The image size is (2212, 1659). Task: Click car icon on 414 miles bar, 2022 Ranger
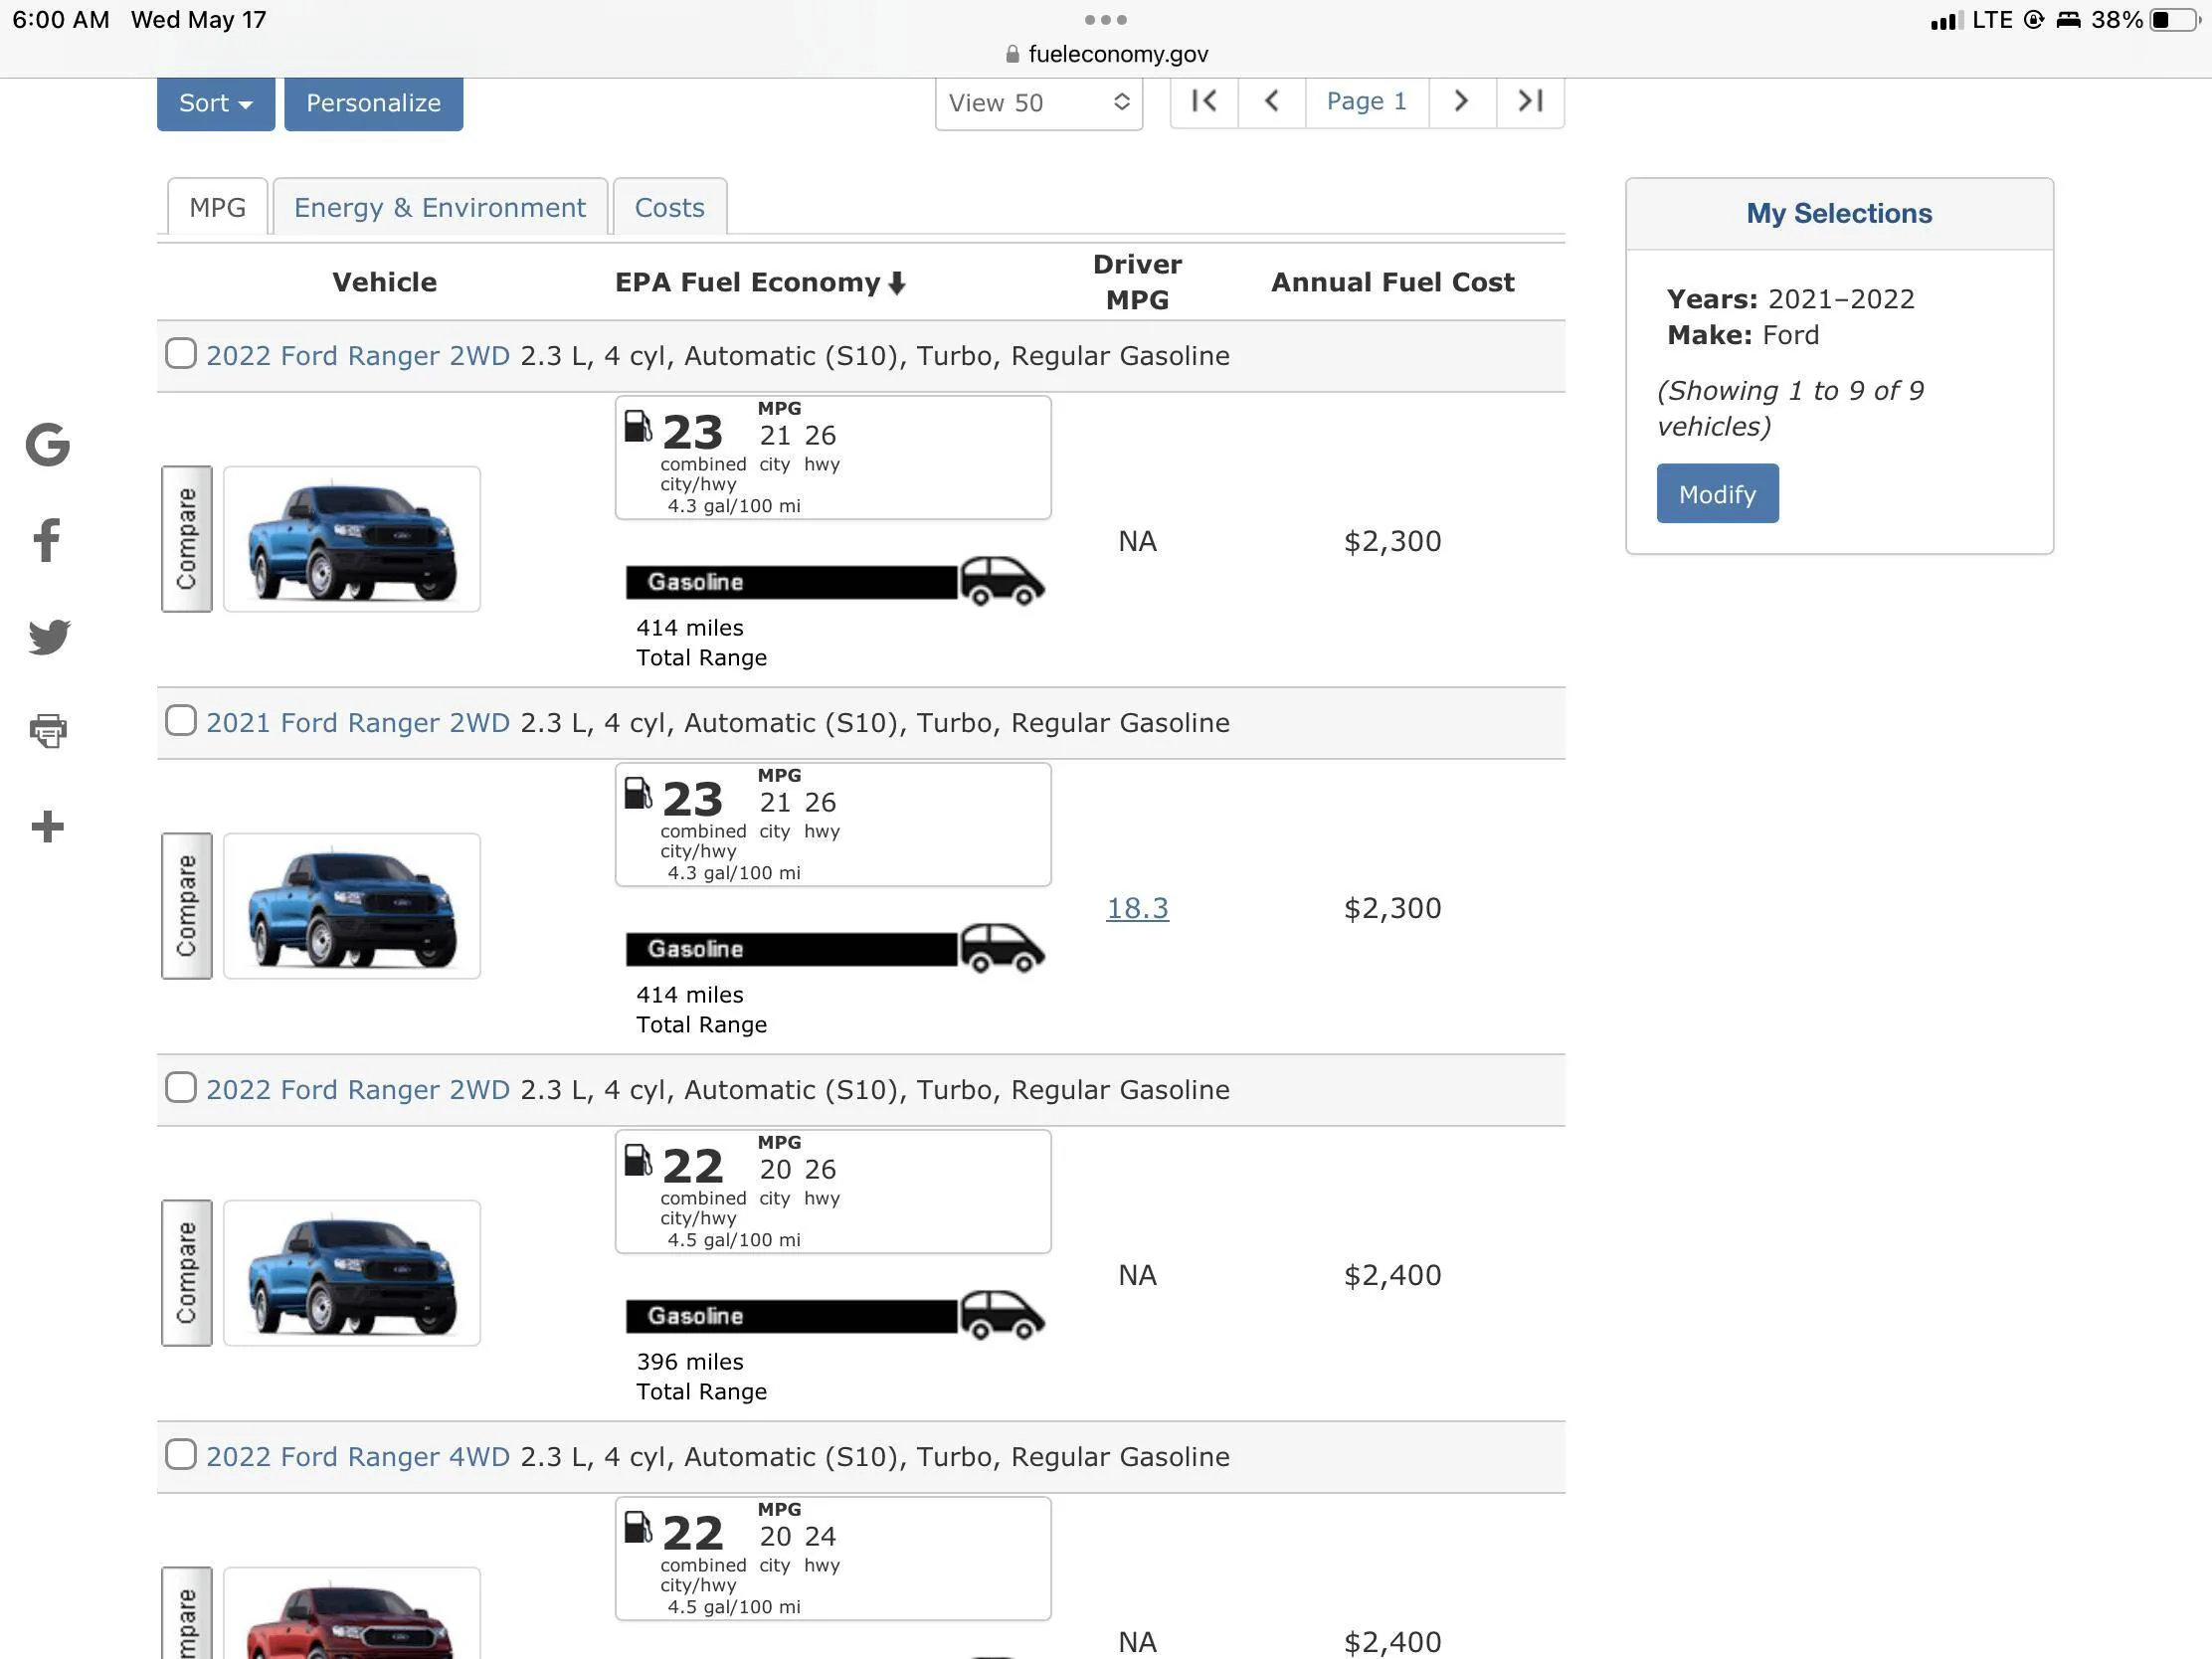click(x=1002, y=581)
